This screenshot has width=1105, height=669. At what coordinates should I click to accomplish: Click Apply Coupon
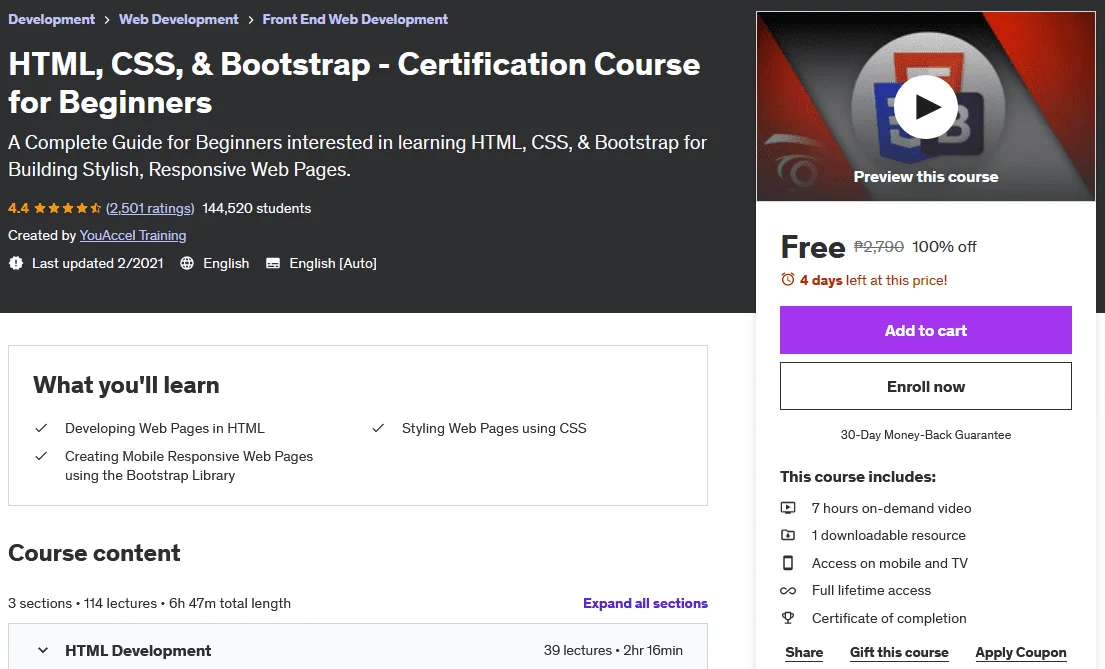[1020, 652]
